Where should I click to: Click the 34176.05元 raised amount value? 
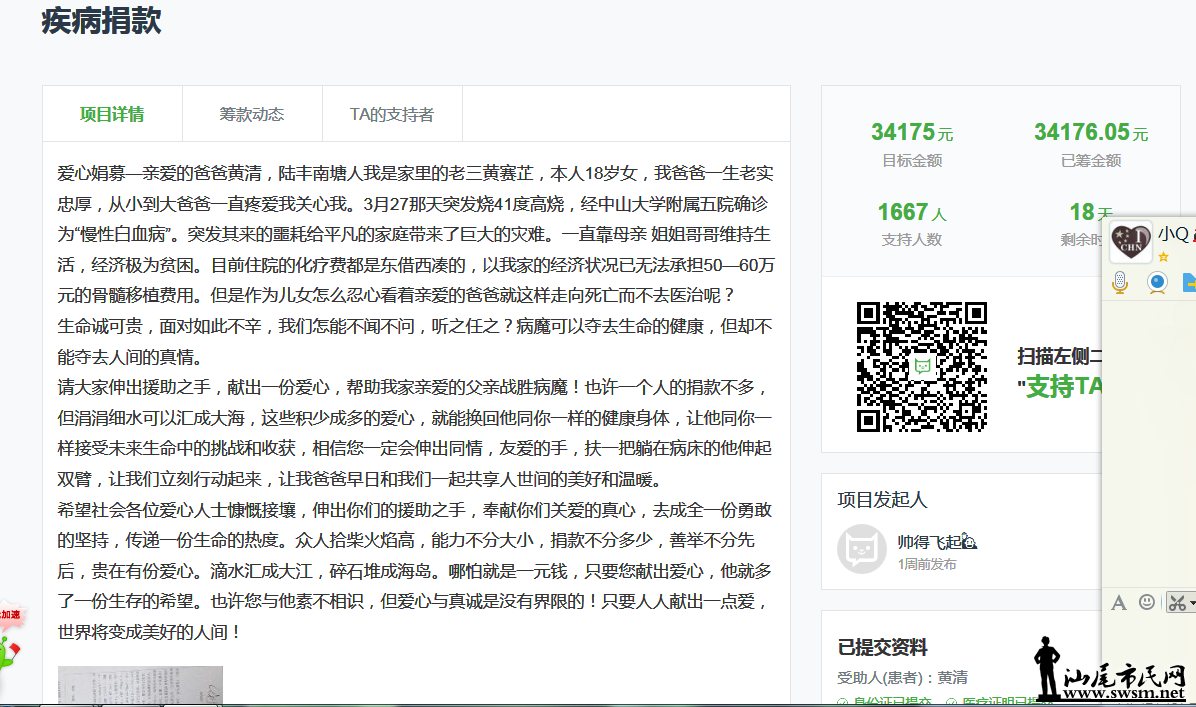click(1091, 133)
